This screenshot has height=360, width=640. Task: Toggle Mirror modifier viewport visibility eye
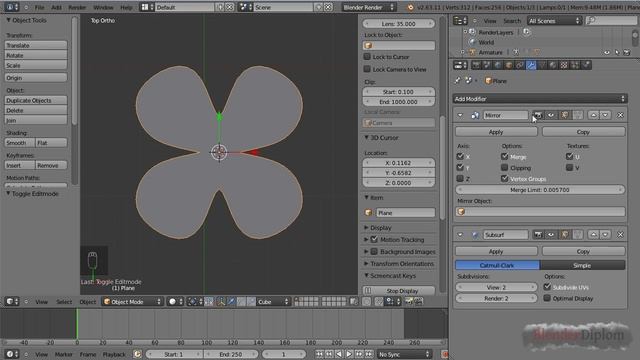click(551, 115)
